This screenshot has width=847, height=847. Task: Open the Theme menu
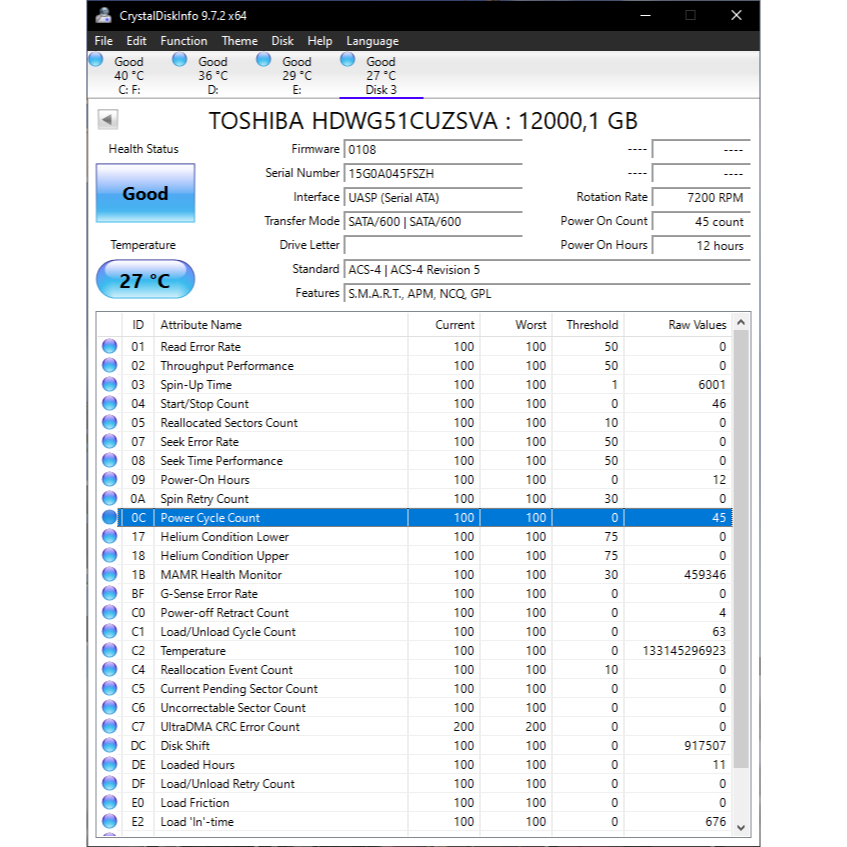point(239,41)
